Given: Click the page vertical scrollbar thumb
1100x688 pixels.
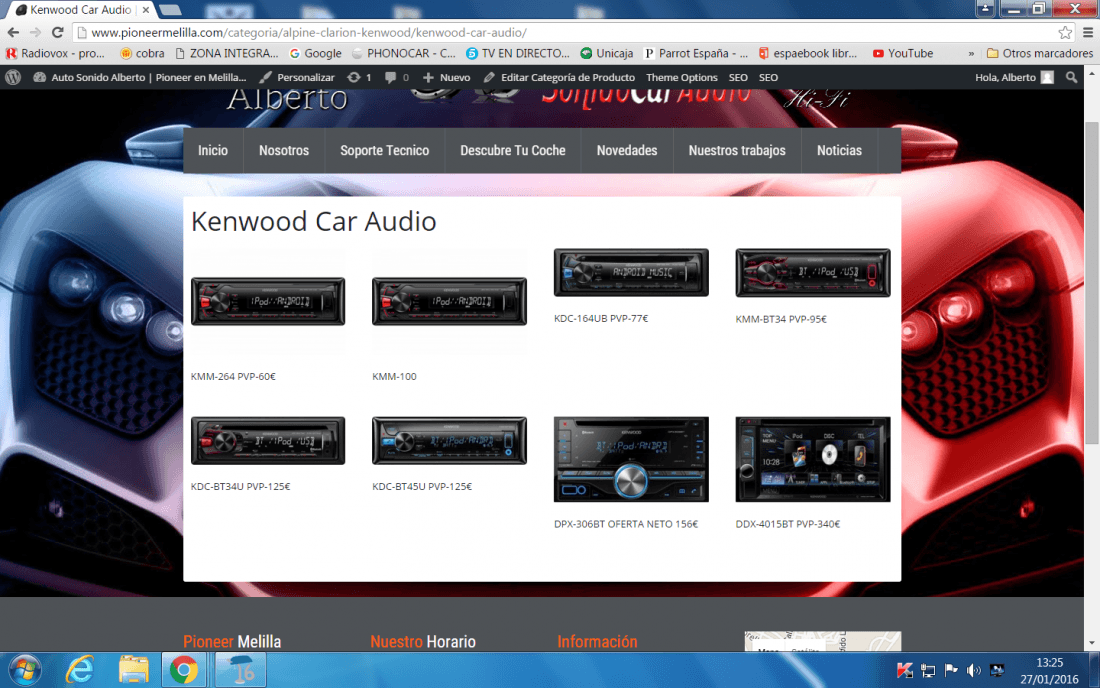Looking at the screenshot, I should [x=1092, y=282].
